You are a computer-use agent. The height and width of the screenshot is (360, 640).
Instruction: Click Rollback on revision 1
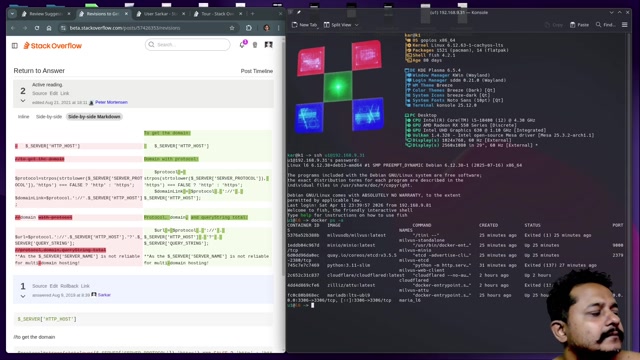(x=69, y=286)
